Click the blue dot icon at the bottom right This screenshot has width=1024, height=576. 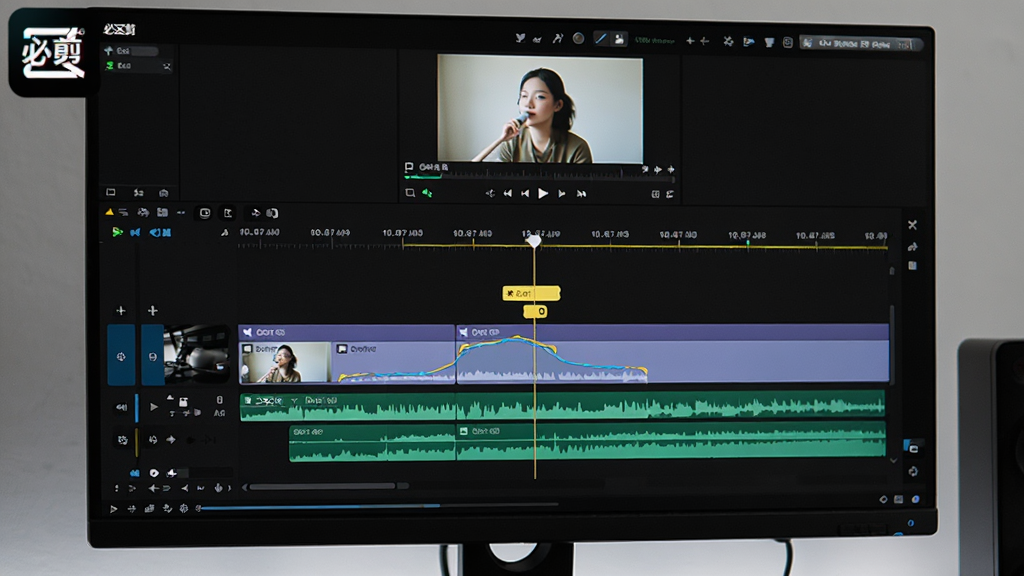916,500
